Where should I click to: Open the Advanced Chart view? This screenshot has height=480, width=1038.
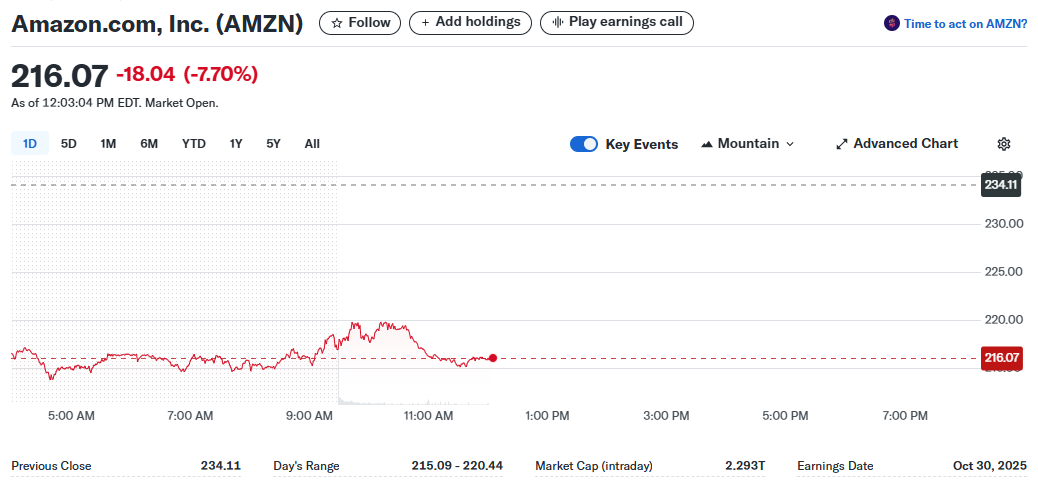(897, 144)
